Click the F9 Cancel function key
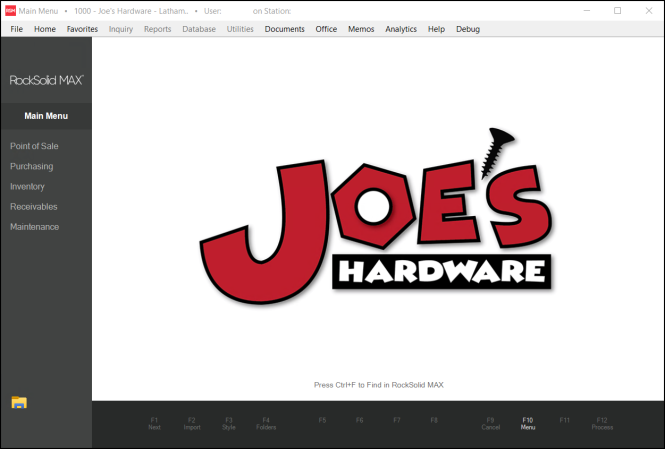This screenshot has width=665, height=449. (491, 424)
